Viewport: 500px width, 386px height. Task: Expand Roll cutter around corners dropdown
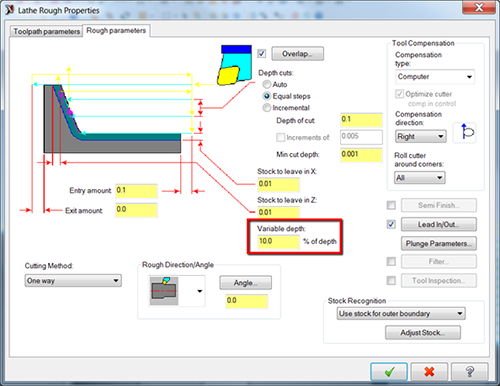point(420,178)
